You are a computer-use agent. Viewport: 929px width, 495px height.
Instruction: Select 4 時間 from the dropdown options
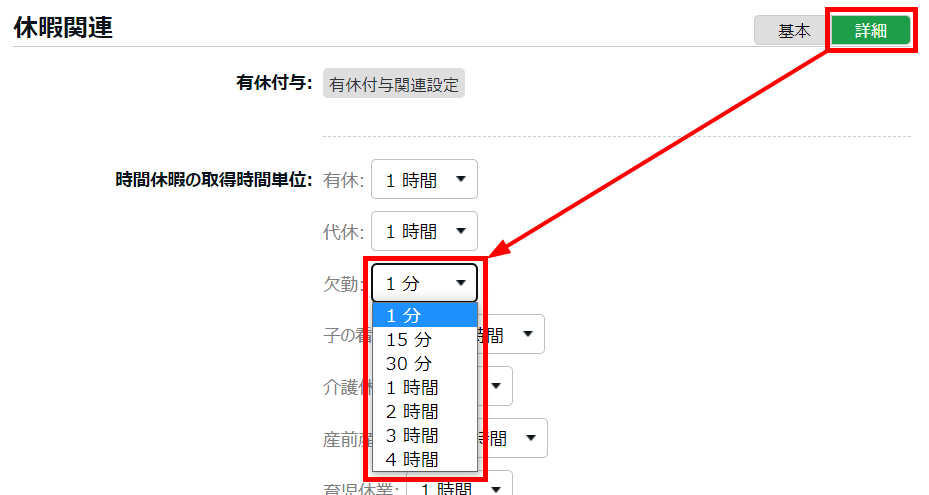pos(424,459)
